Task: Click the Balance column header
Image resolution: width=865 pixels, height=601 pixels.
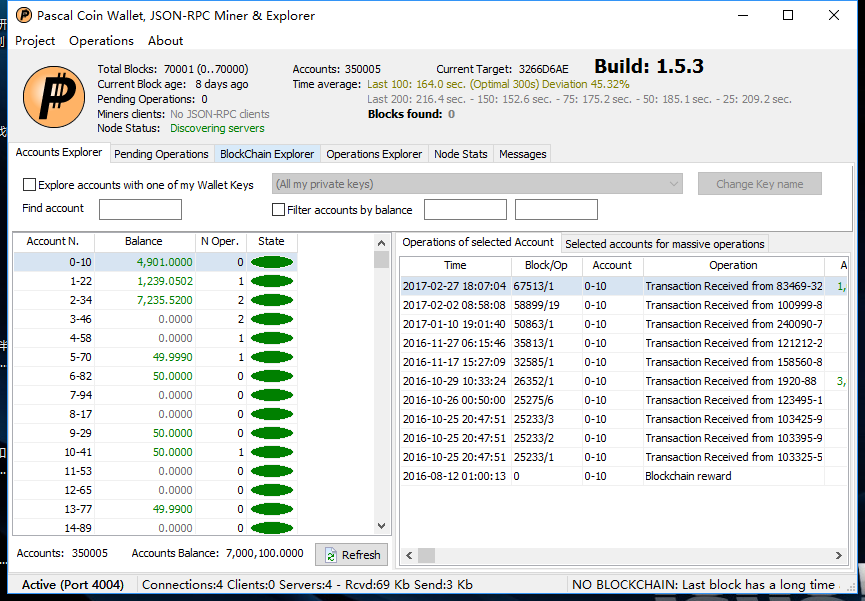Action: pyautogui.click(x=143, y=242)
